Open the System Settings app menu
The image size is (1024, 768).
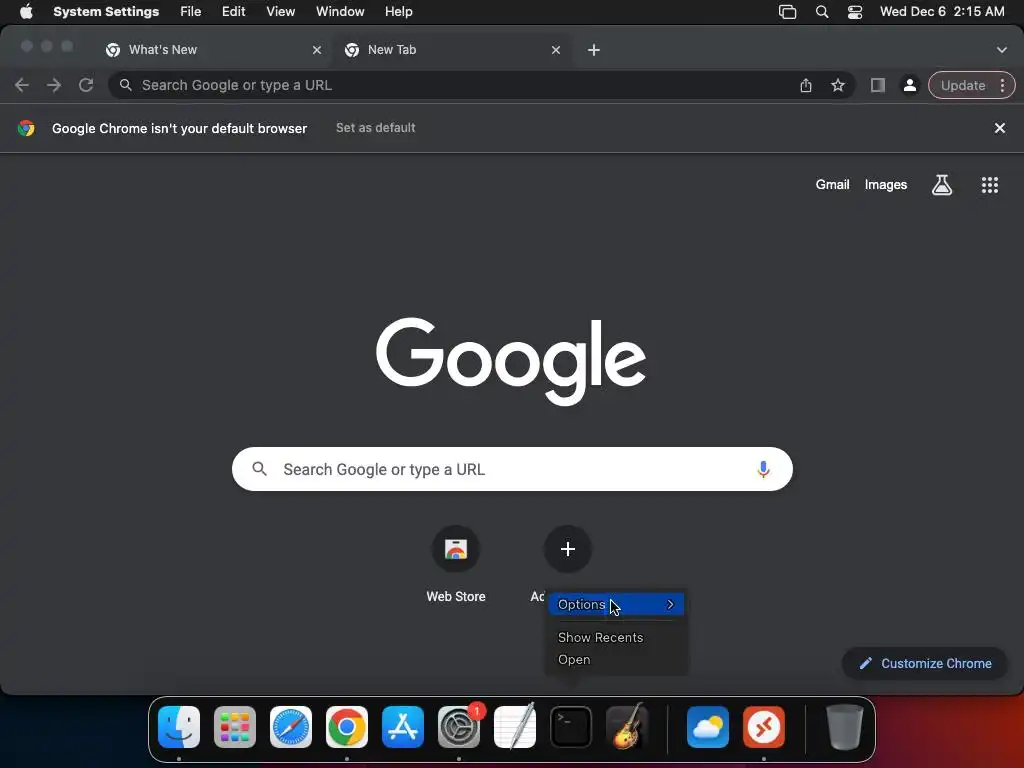[x=106, y=12]
